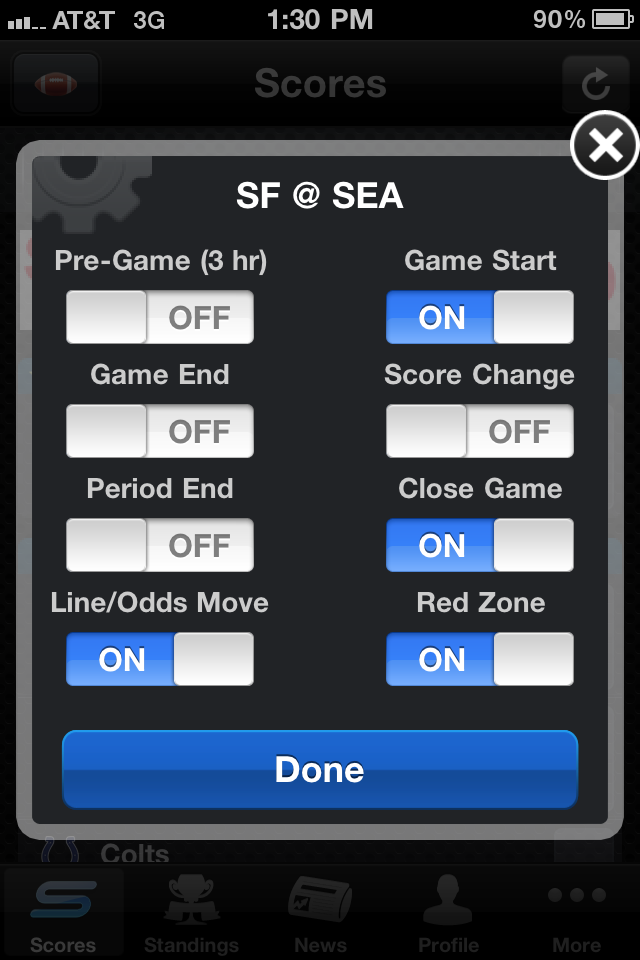This screenshot has width=640, height=960.
Task: Turn off the Game Start alert
Action: 480,318
